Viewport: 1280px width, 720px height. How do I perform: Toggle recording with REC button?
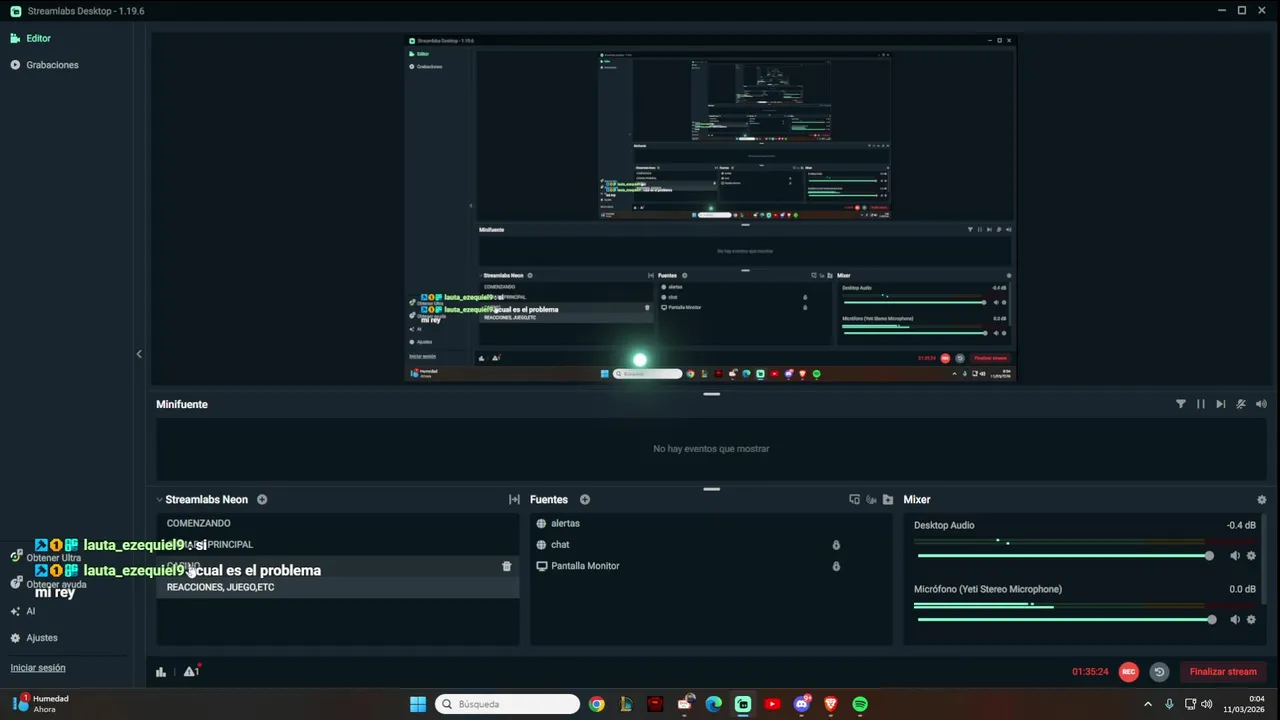tap(1128, 672)
